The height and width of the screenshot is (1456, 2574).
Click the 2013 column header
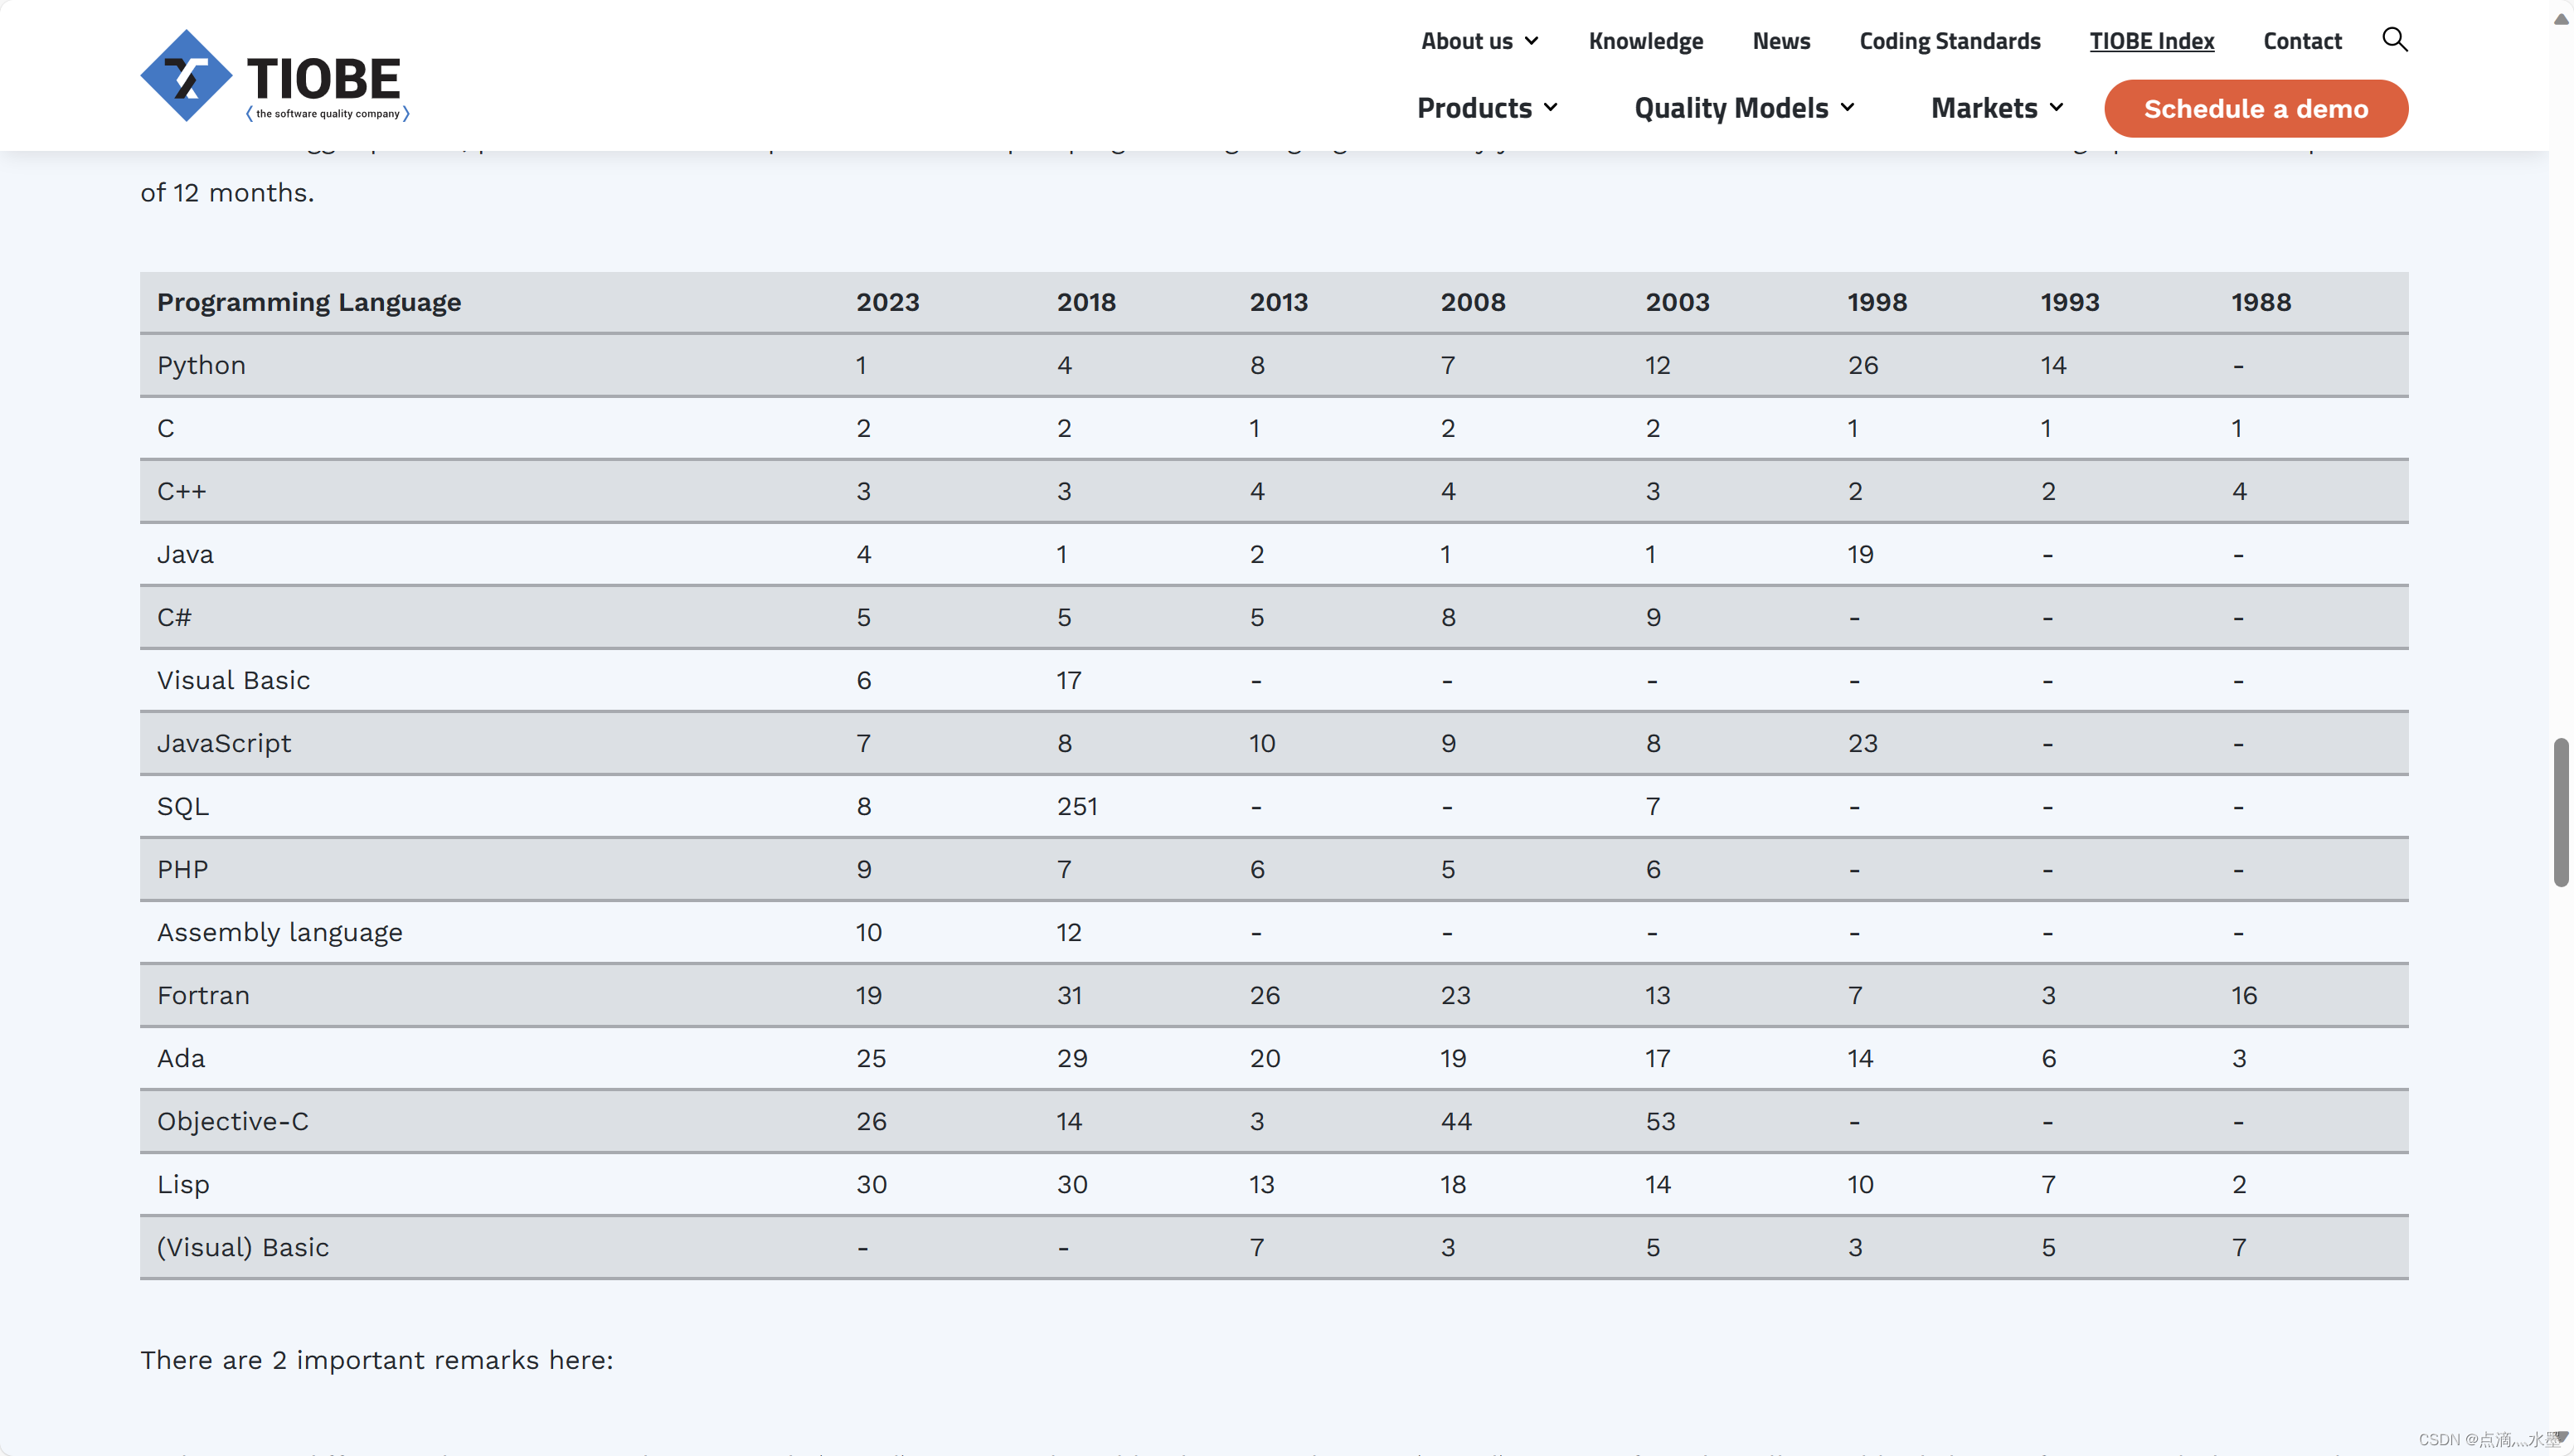[1278, 302]
